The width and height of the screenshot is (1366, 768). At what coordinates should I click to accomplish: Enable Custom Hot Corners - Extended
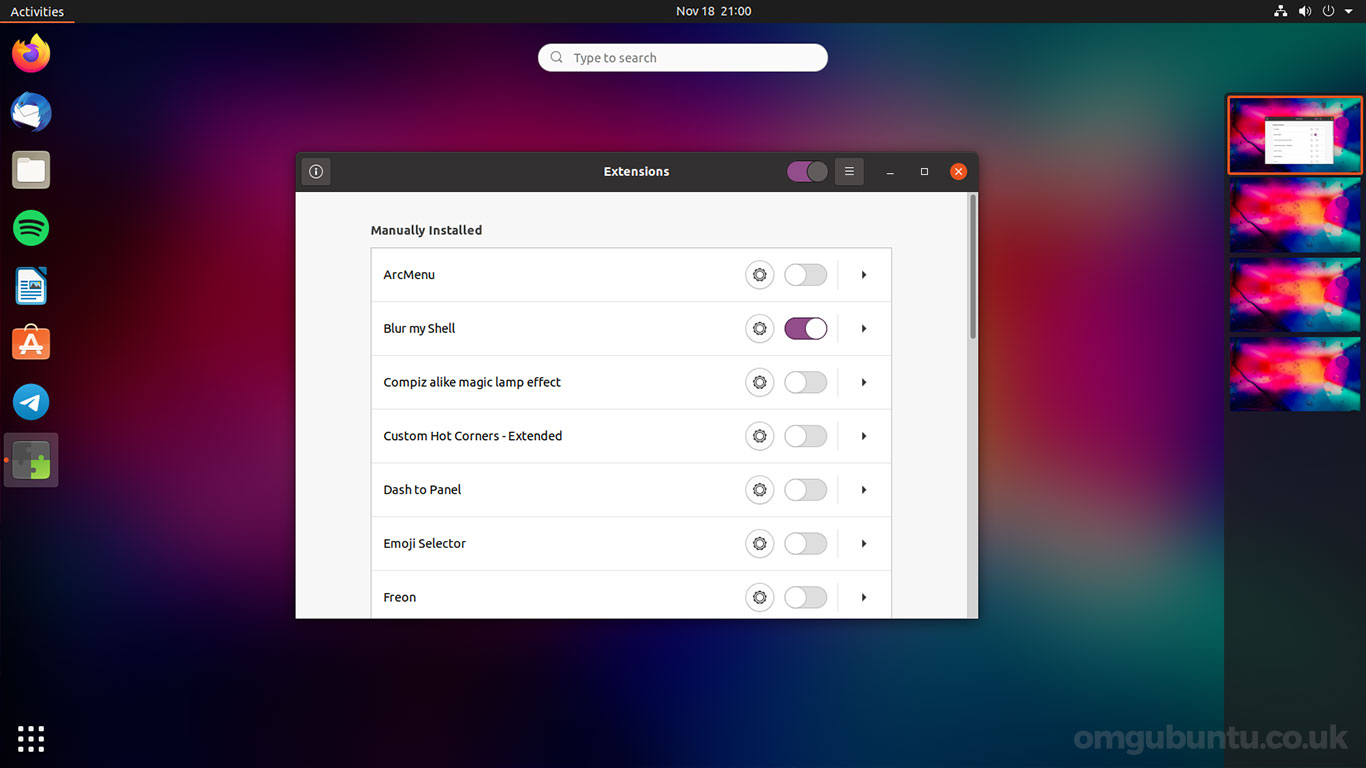click(805, 436)
